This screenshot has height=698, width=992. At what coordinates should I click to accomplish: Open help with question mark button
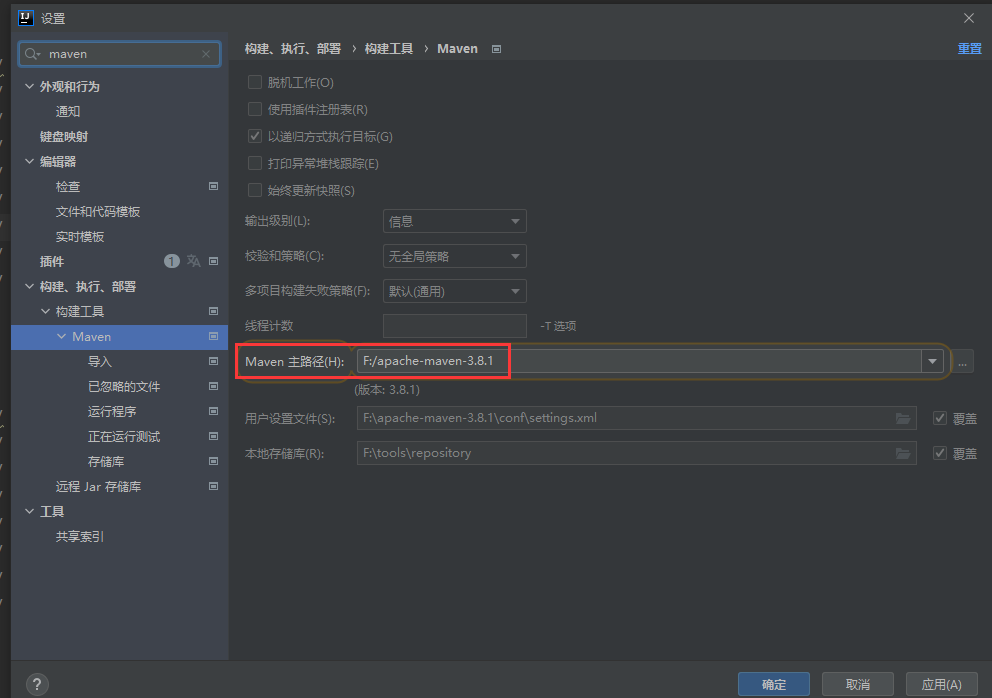tap(37, 684)
